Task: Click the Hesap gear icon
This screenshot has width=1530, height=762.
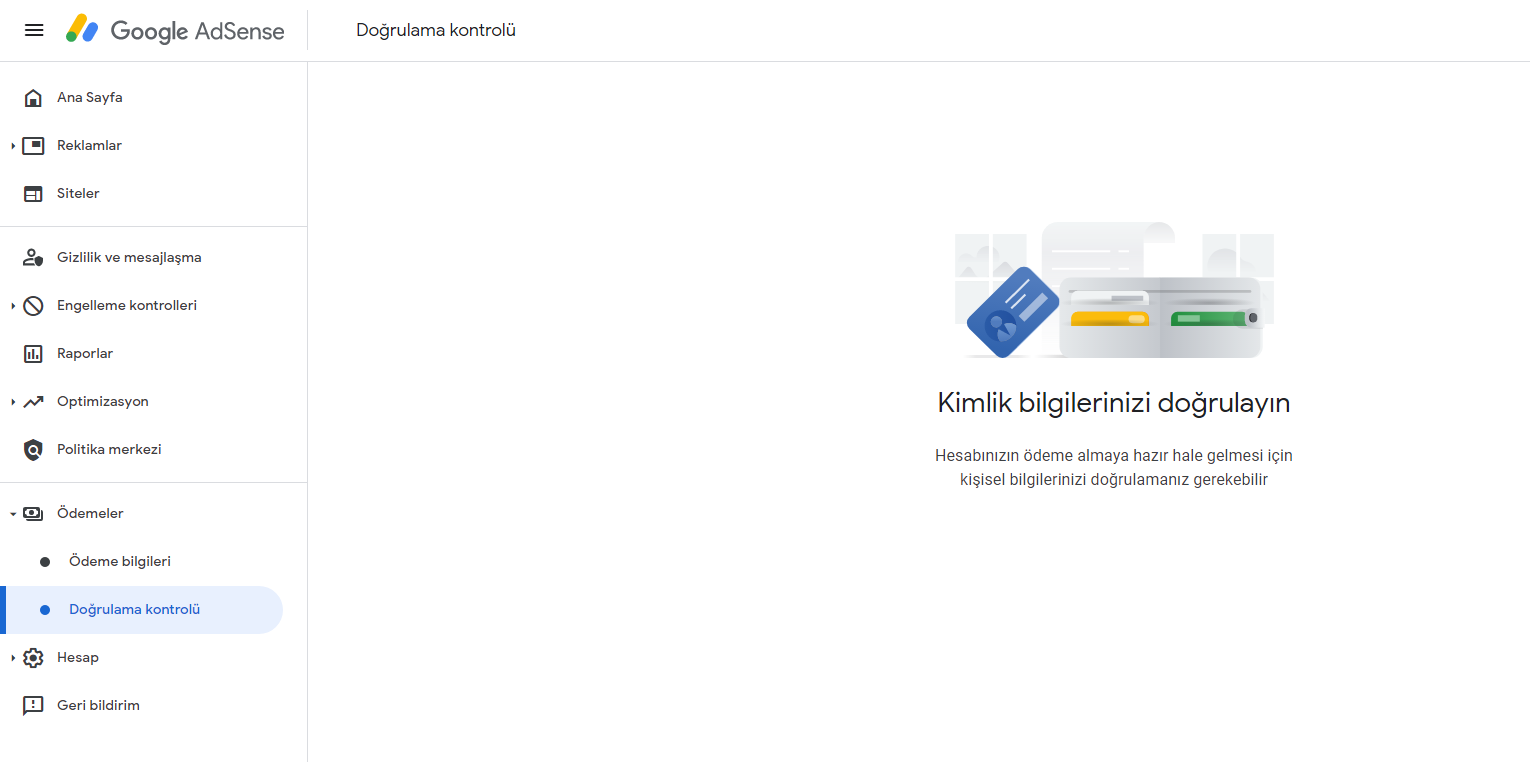Action: tap(33, 658)
